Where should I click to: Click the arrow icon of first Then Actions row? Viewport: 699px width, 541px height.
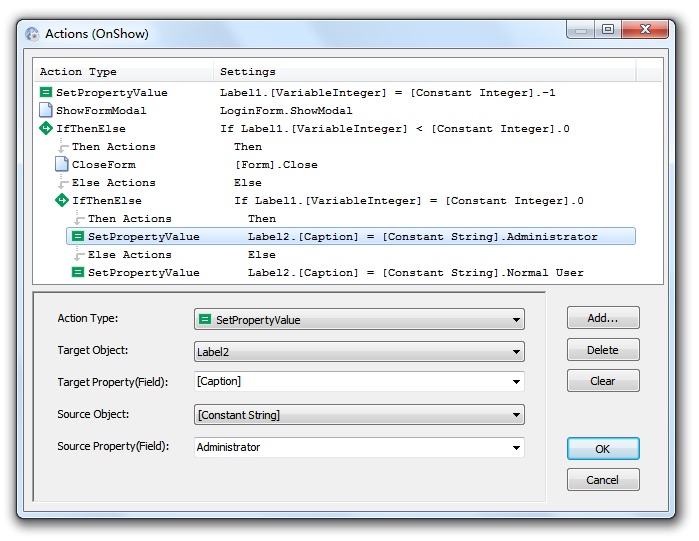(x=64, y=146)
